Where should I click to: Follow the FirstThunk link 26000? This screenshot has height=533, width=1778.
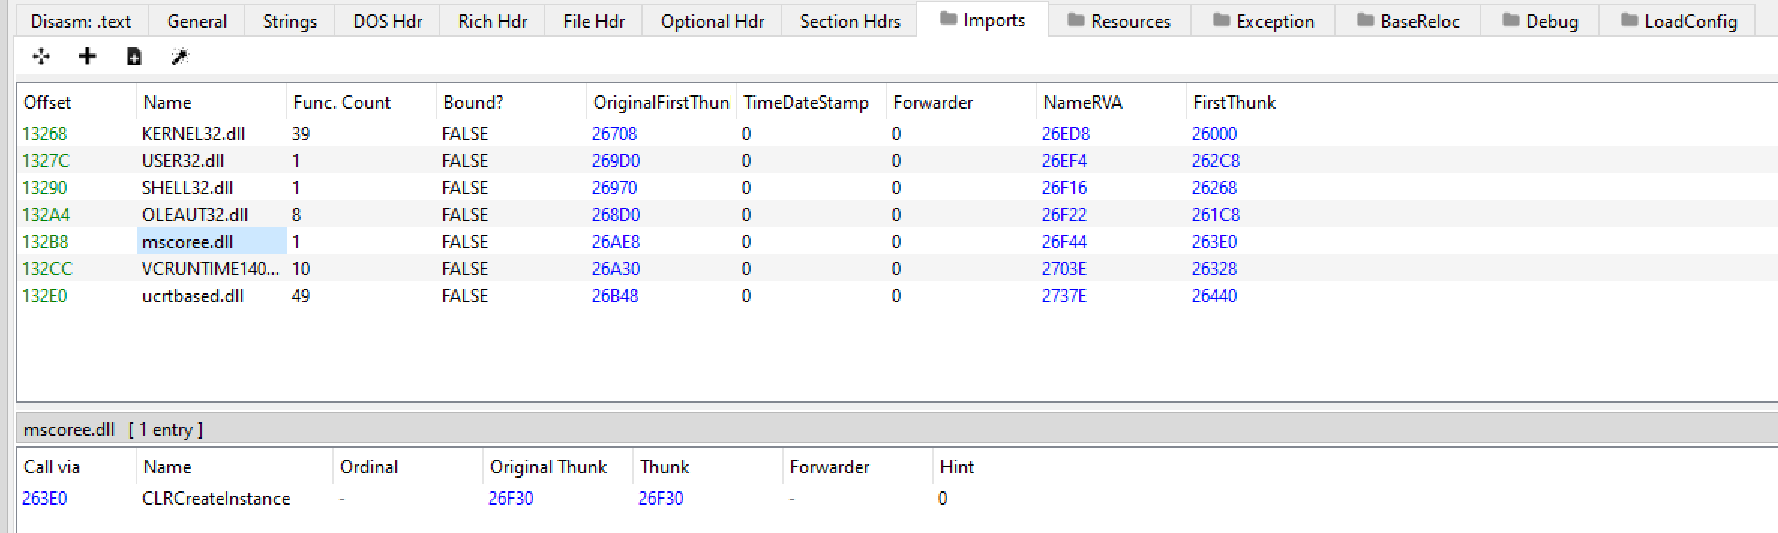(1214, 134)
